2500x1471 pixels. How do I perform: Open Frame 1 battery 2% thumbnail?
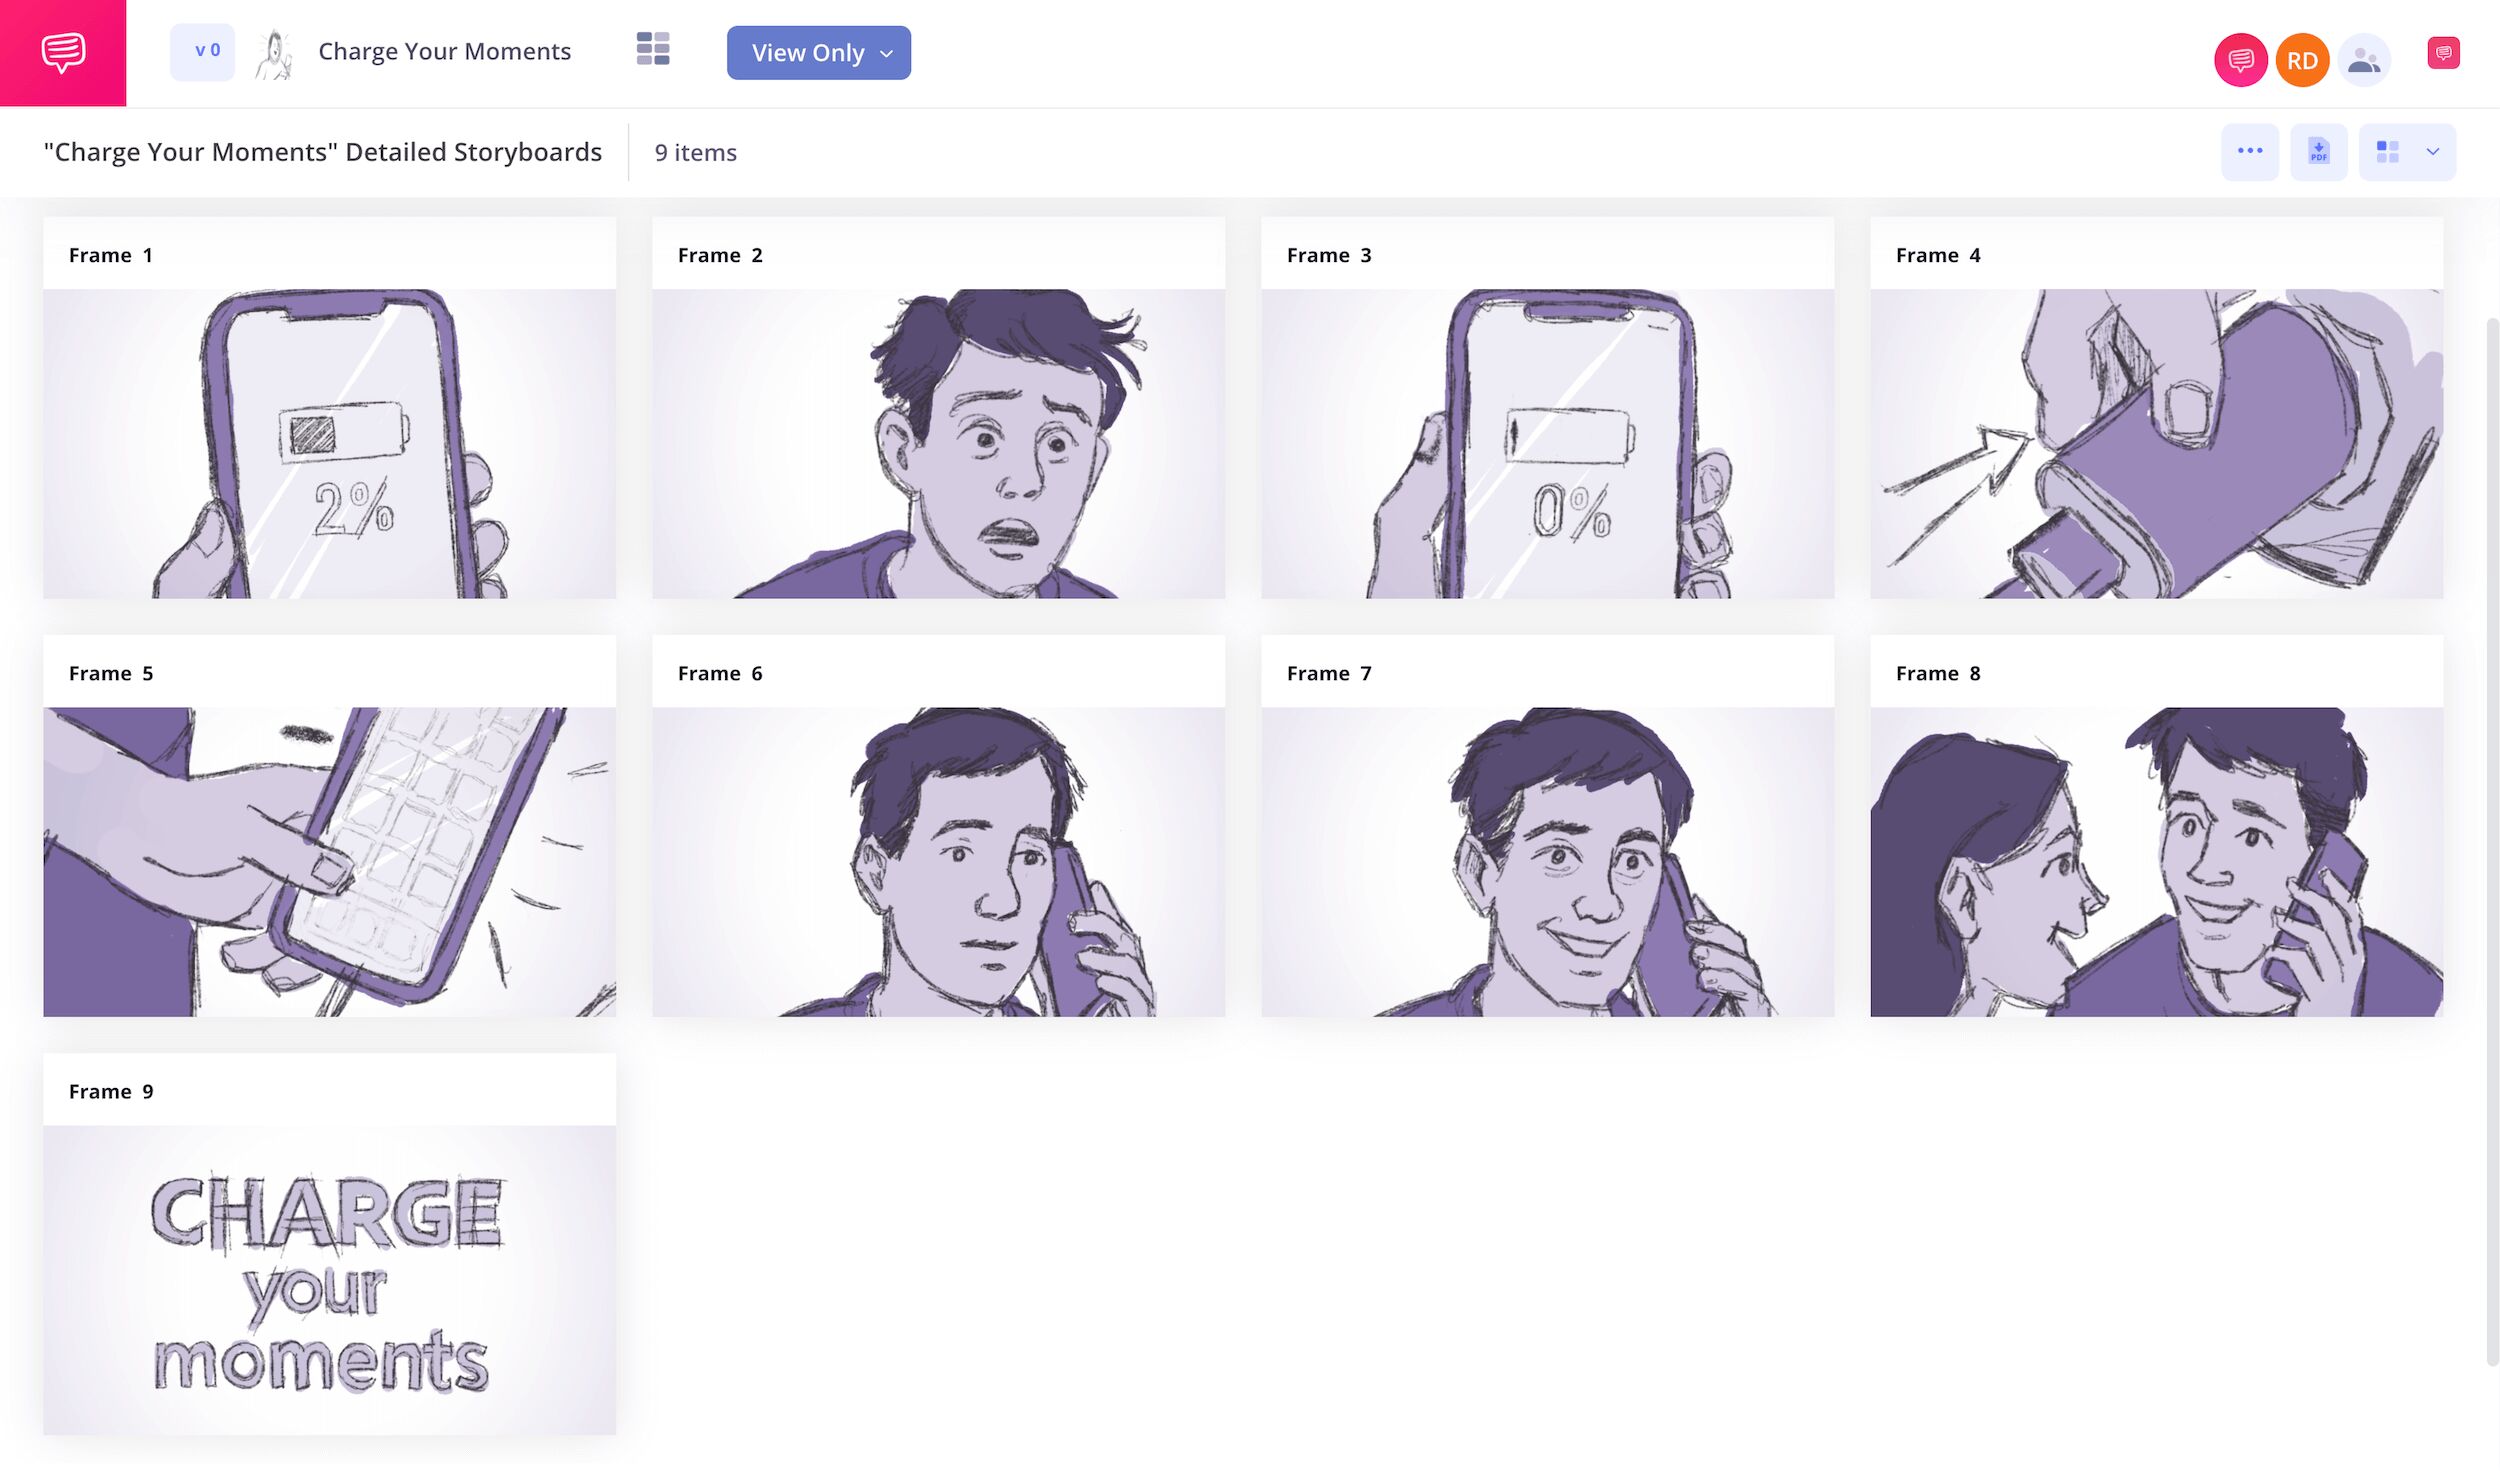tap(329, 444)
